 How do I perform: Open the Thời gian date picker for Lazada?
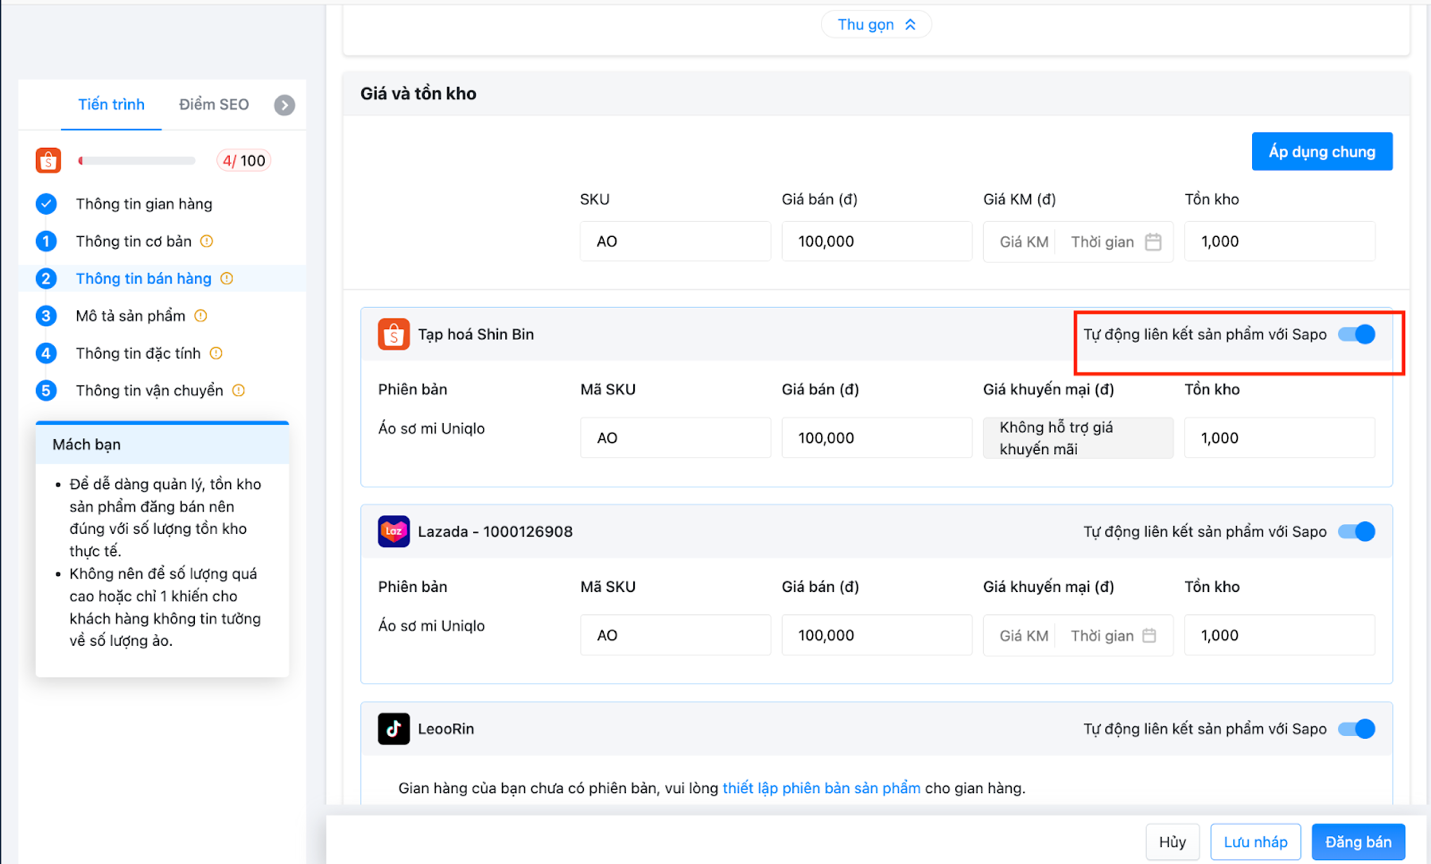coord(1113,636)
